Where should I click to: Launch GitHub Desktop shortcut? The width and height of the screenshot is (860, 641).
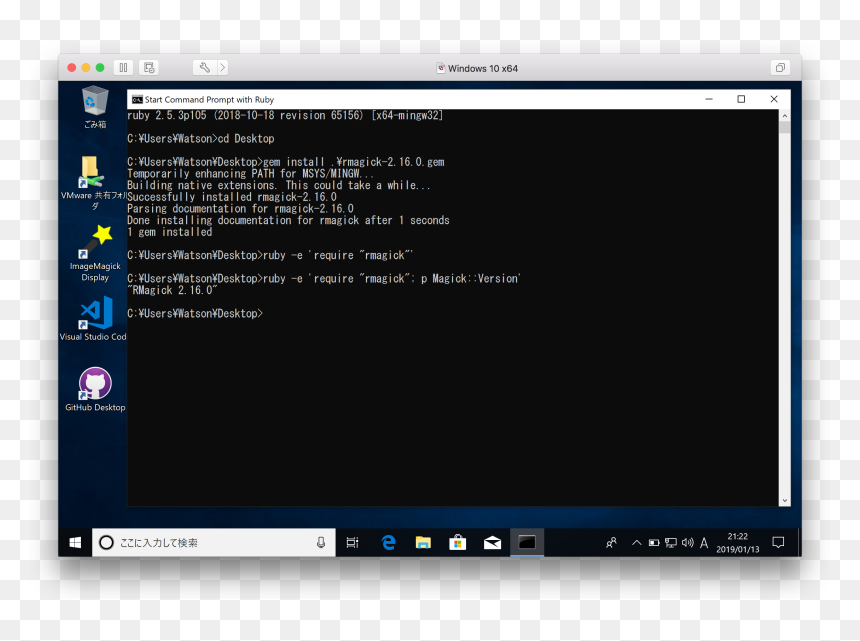(x=95, y=389)
